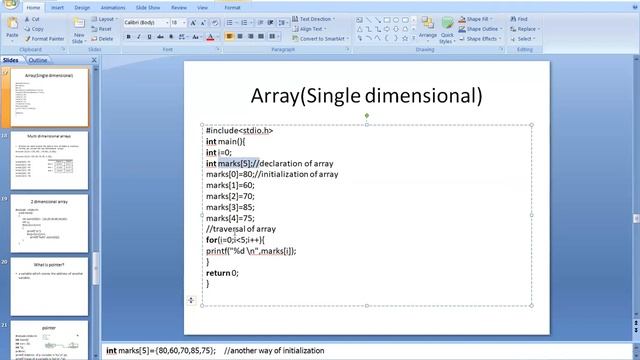
Task: Justify the paragraph text
Action: tap(261, 37)
